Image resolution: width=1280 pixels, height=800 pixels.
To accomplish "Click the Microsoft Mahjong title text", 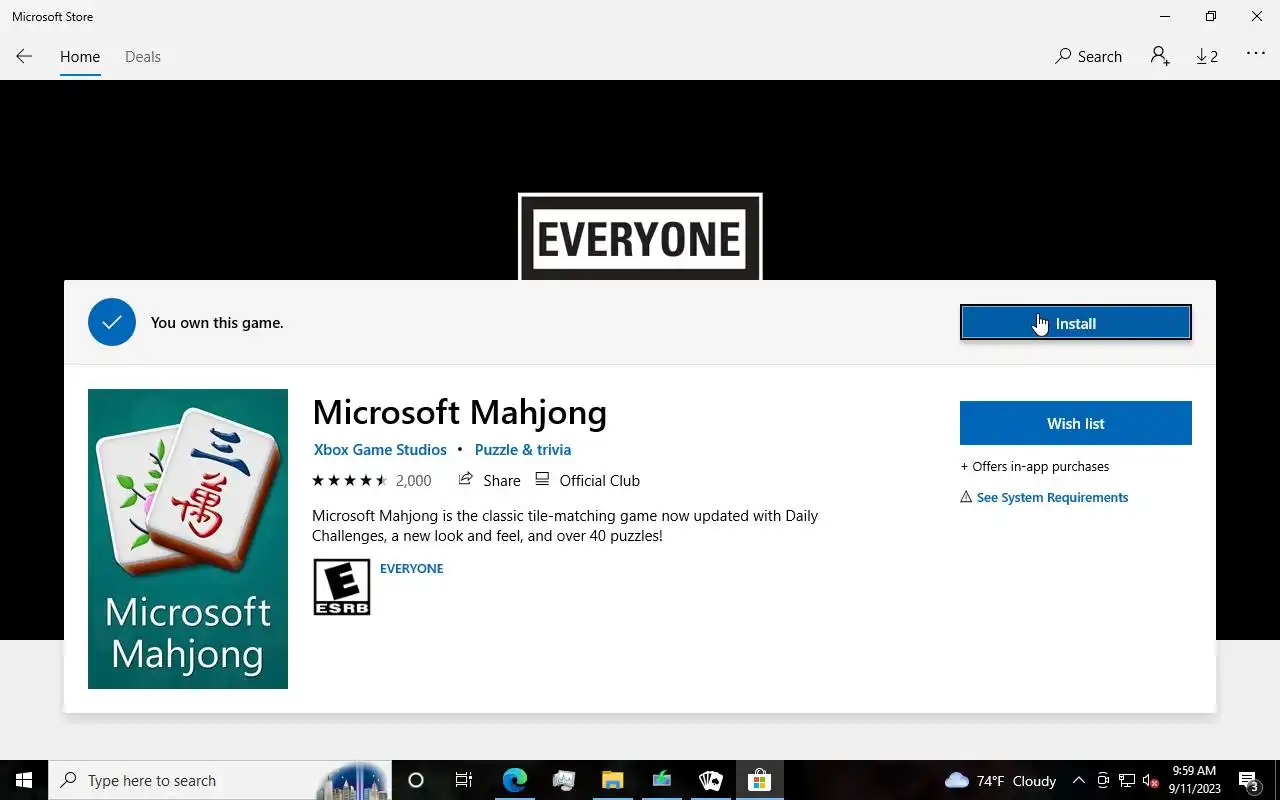I will (459, 412).
